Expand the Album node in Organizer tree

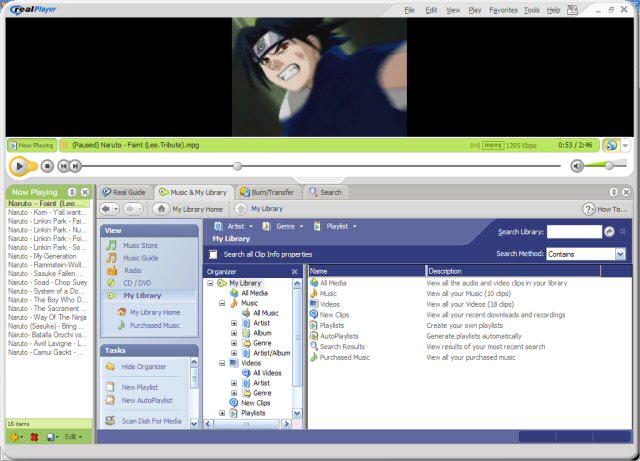(234, 333)
